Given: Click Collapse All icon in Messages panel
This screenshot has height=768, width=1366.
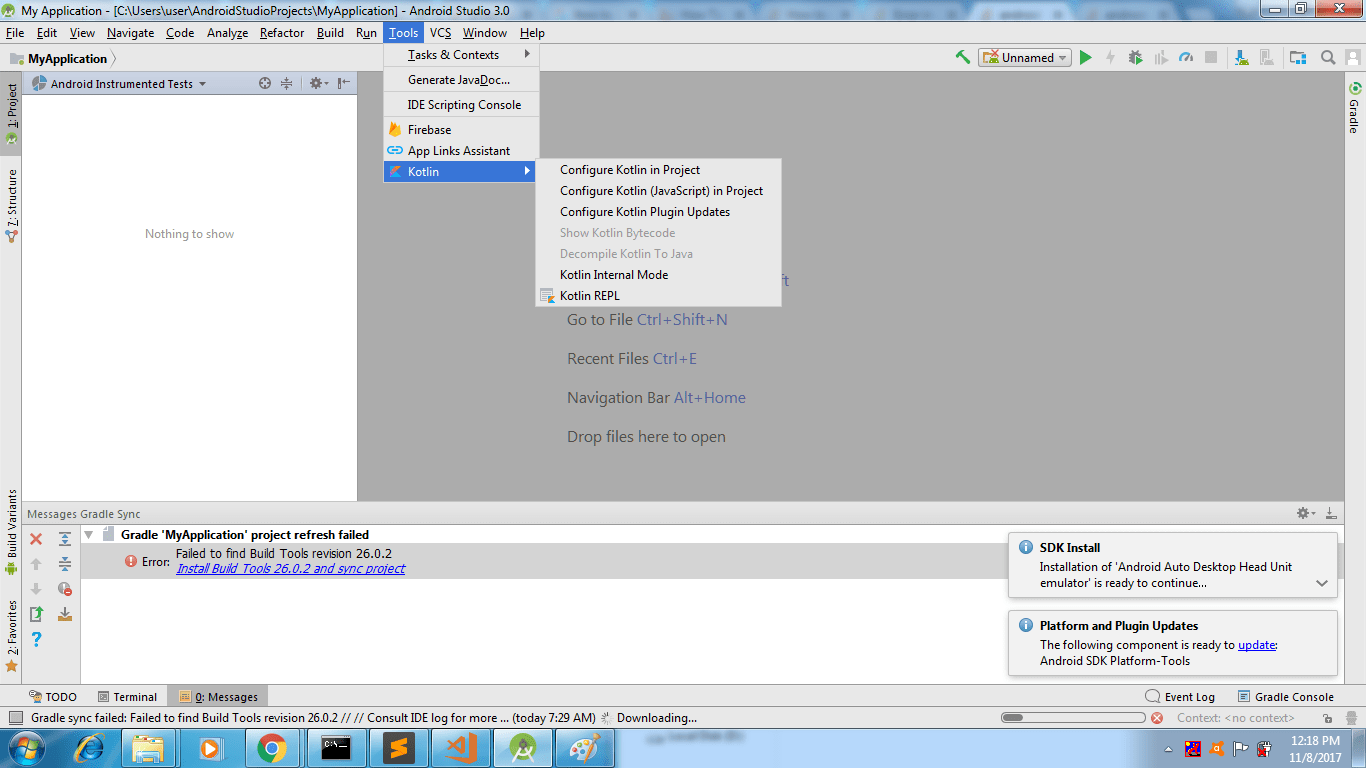Looking at the screenshot, I should (65, 564).
